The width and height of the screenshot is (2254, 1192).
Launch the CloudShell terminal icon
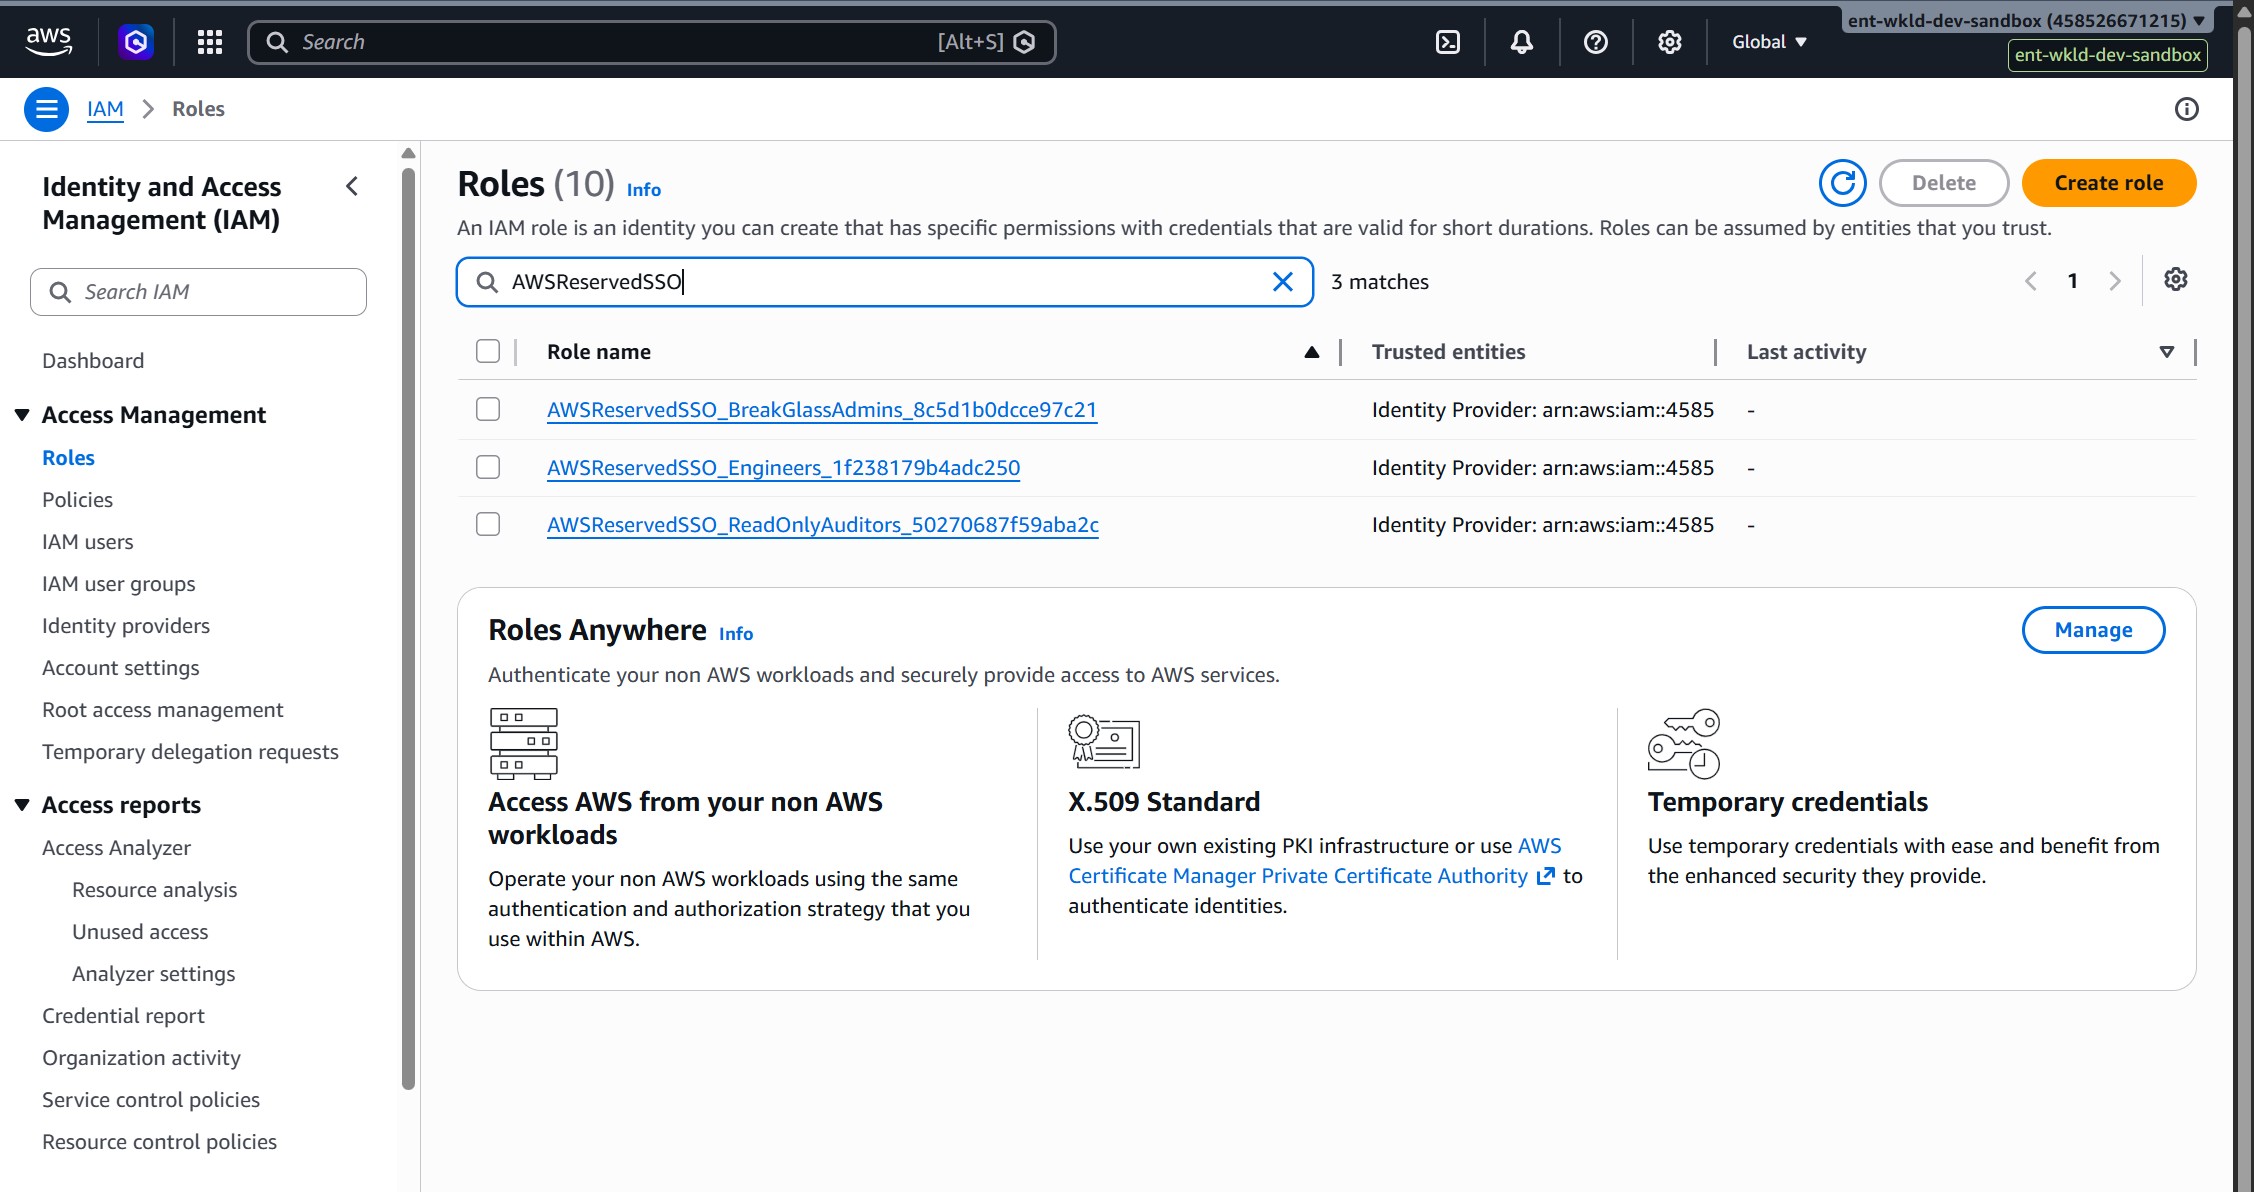[1447, 41]
